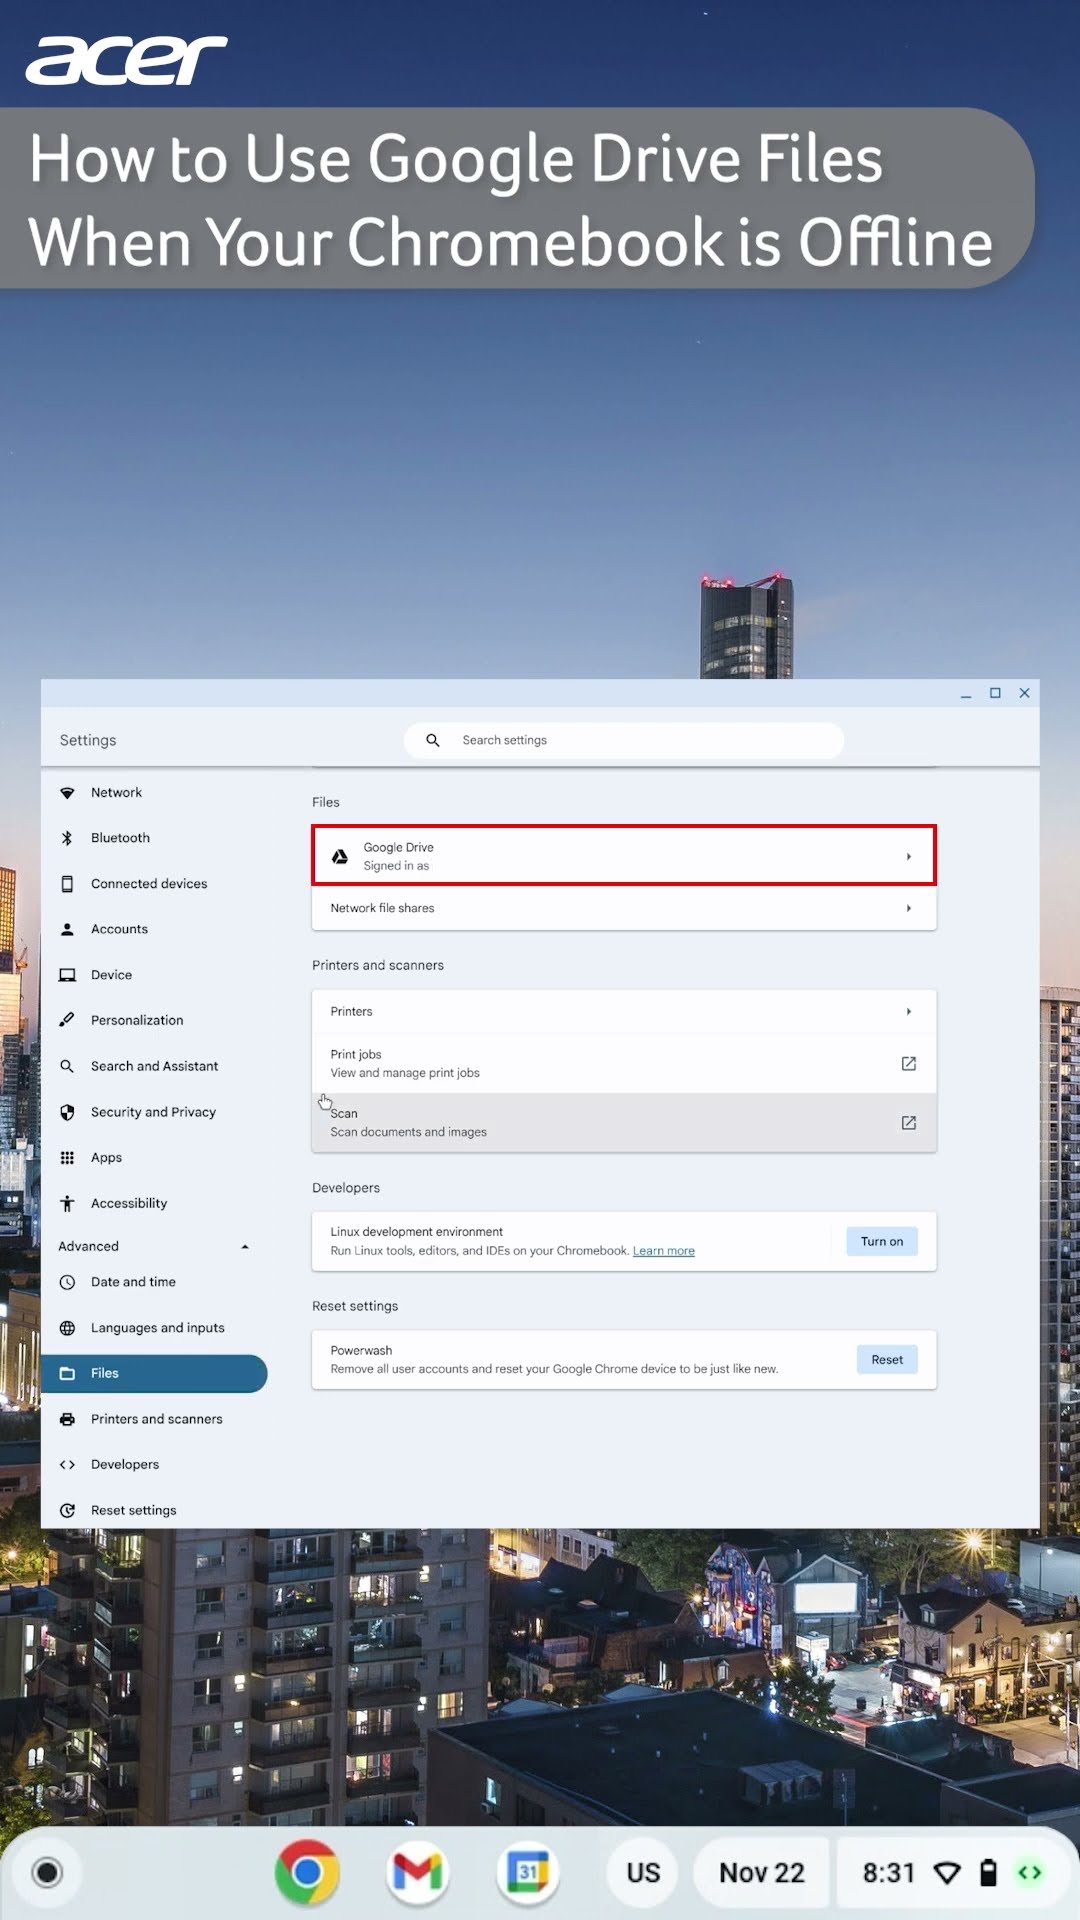Click the Reset settings icon in sidebar
The height and width of the screenshot is (1920, 1080).
coord(67,1510)
